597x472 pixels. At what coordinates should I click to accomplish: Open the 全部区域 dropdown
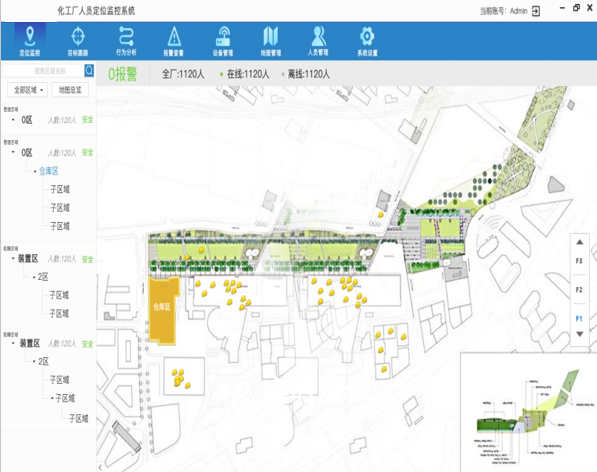pyautogui.click(x=27, y=90)
